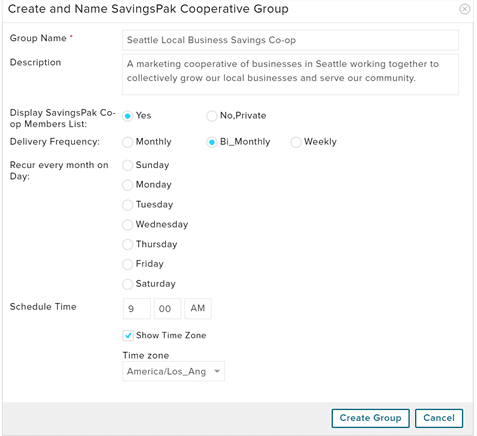Choose the No,Private option

click(x=211, y=116)
